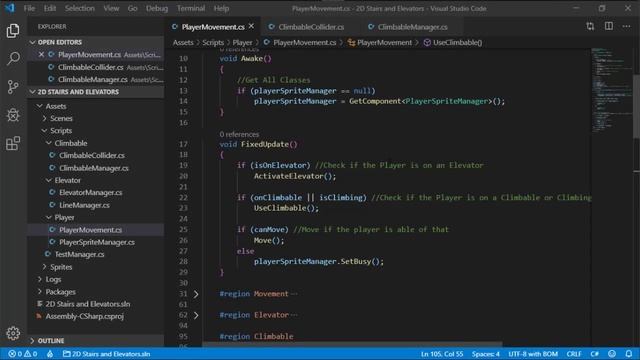Click the flame icon in status bar

pos(50,354)
